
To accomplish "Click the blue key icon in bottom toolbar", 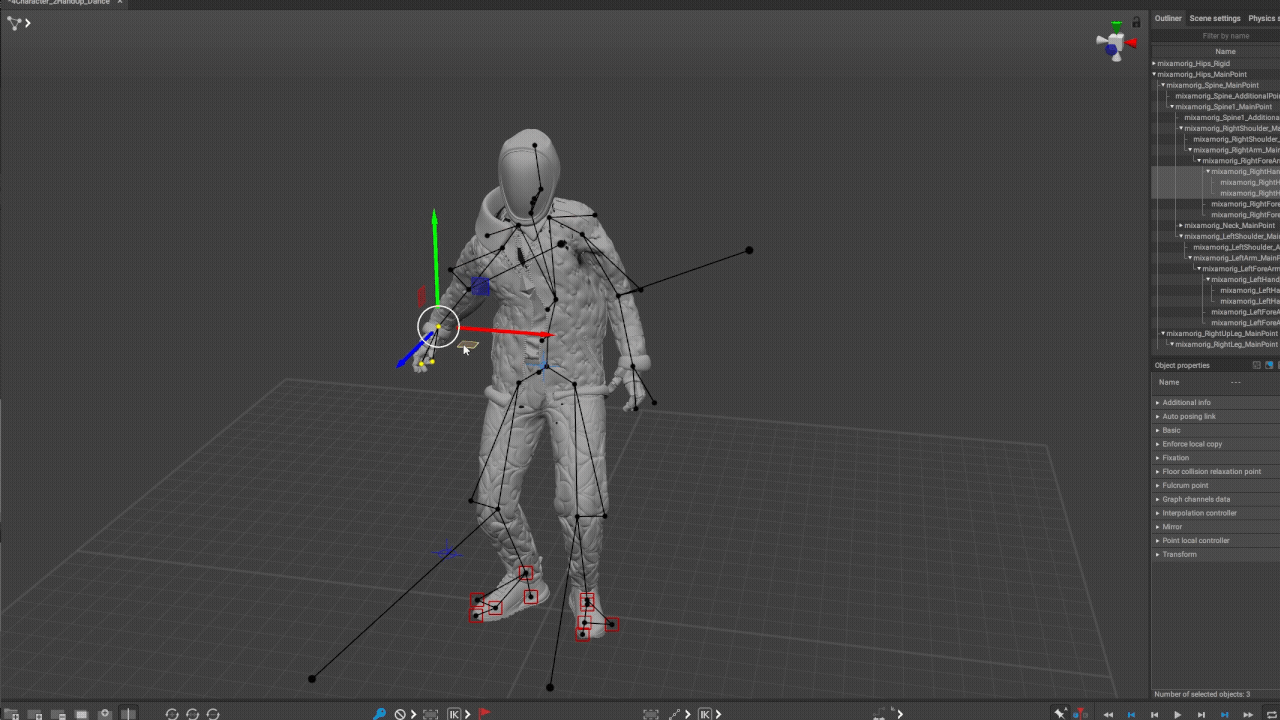I will click(379, 714).
